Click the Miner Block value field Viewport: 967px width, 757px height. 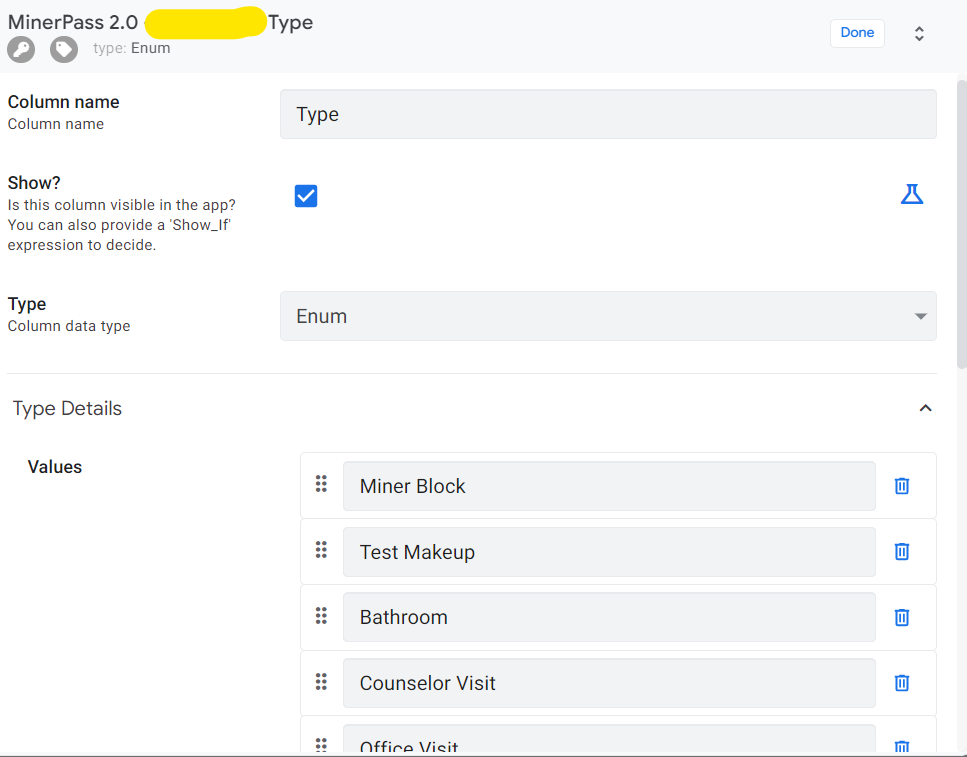point(608,486)
